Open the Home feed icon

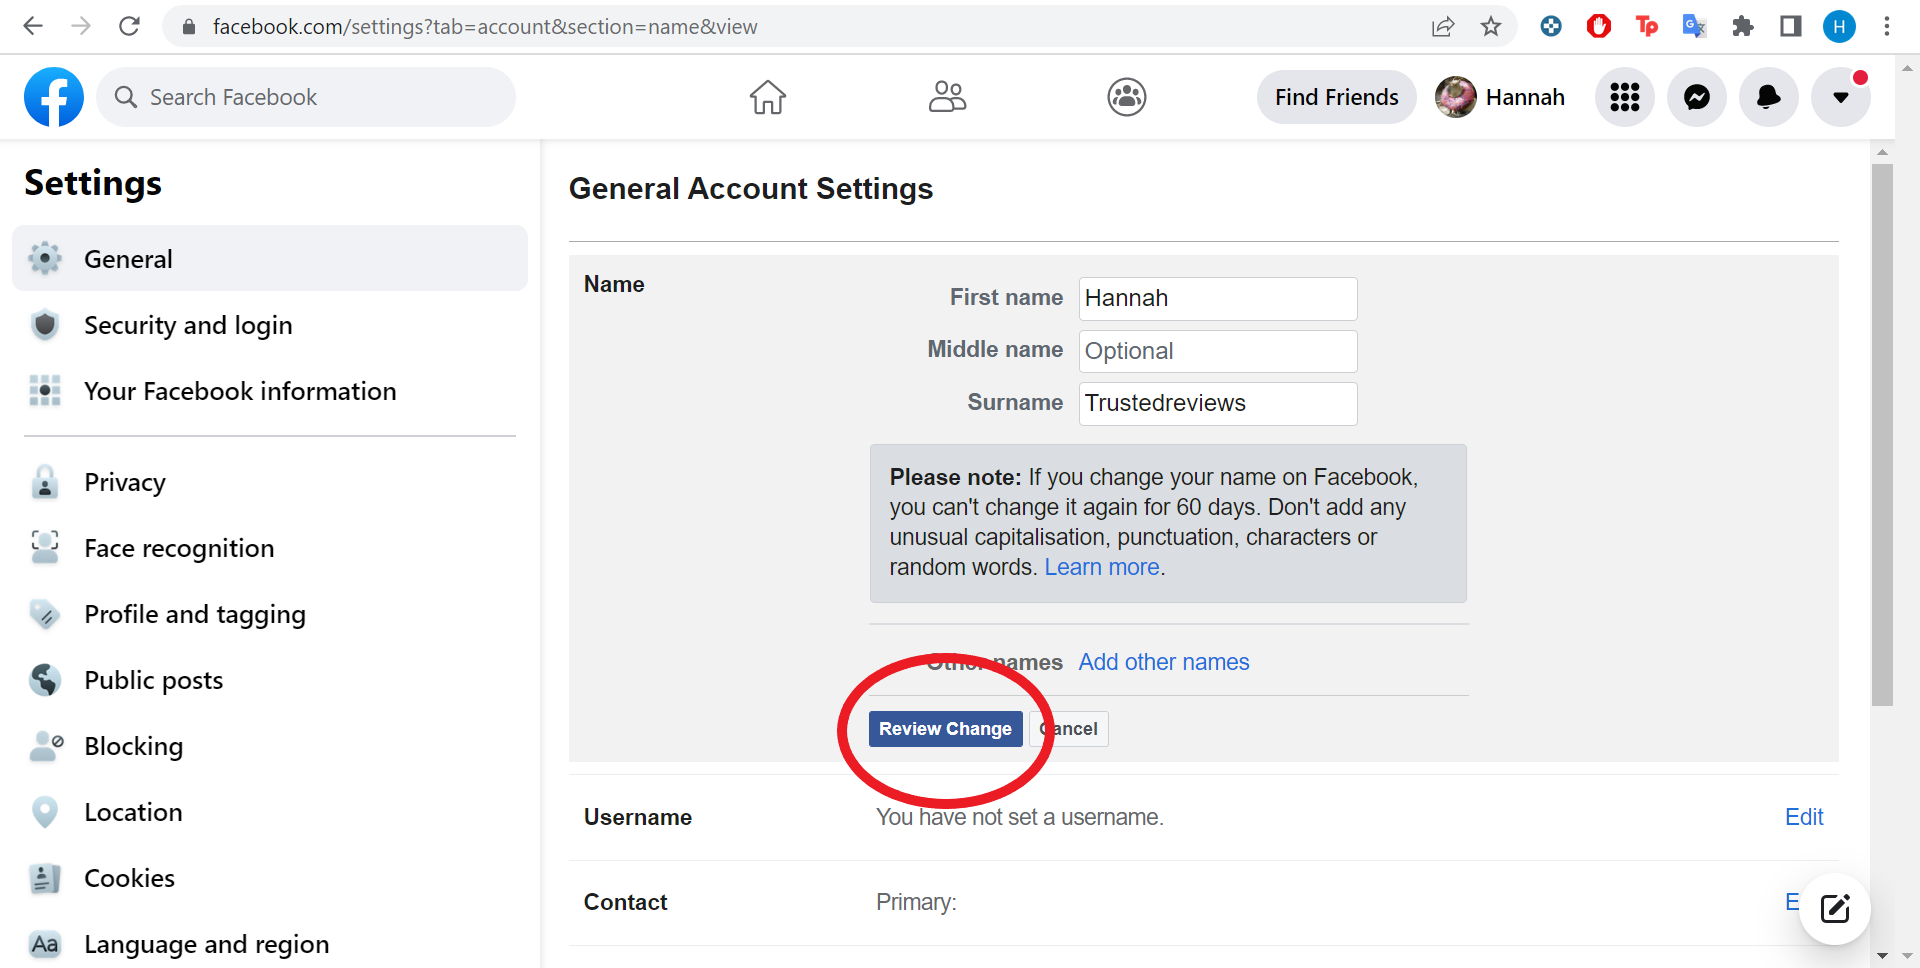768,97
